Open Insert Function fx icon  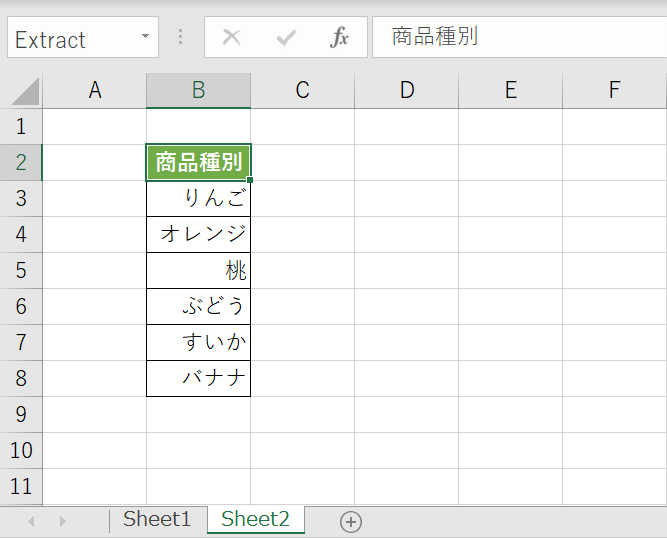(339, 37)
